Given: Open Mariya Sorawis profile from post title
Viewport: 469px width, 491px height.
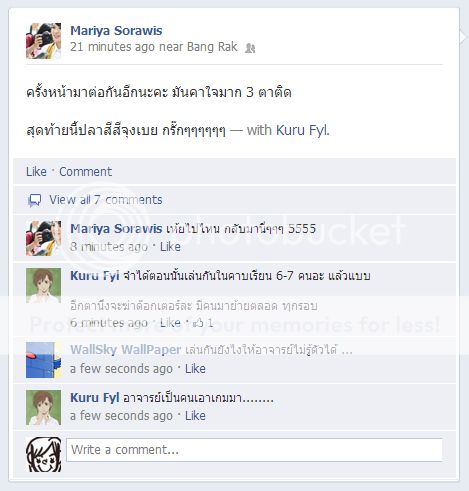Looking at the screenshot, I should pos(116,31).
